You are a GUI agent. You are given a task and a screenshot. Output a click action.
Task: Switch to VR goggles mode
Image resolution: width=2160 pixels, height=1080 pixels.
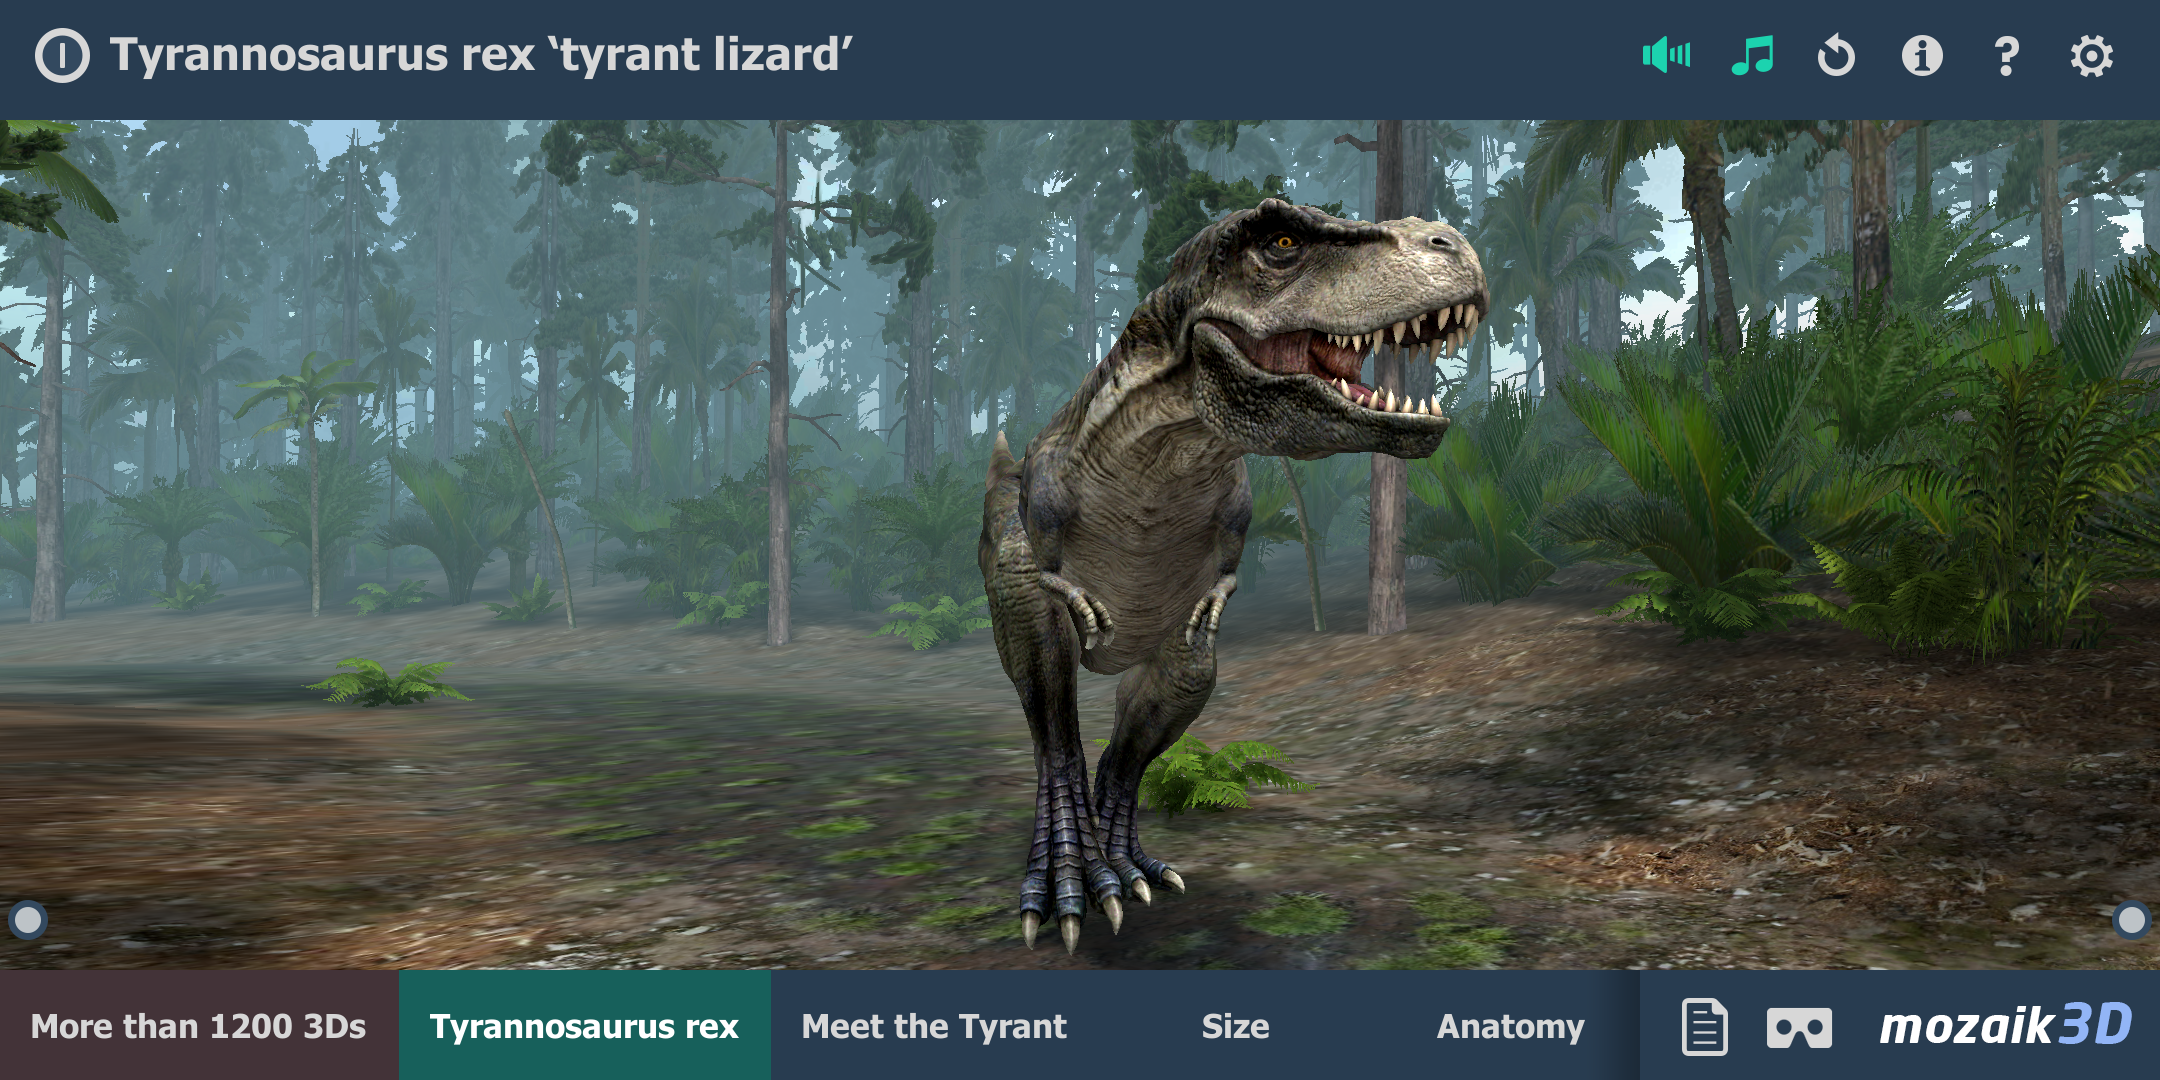click(1799, 1027)
